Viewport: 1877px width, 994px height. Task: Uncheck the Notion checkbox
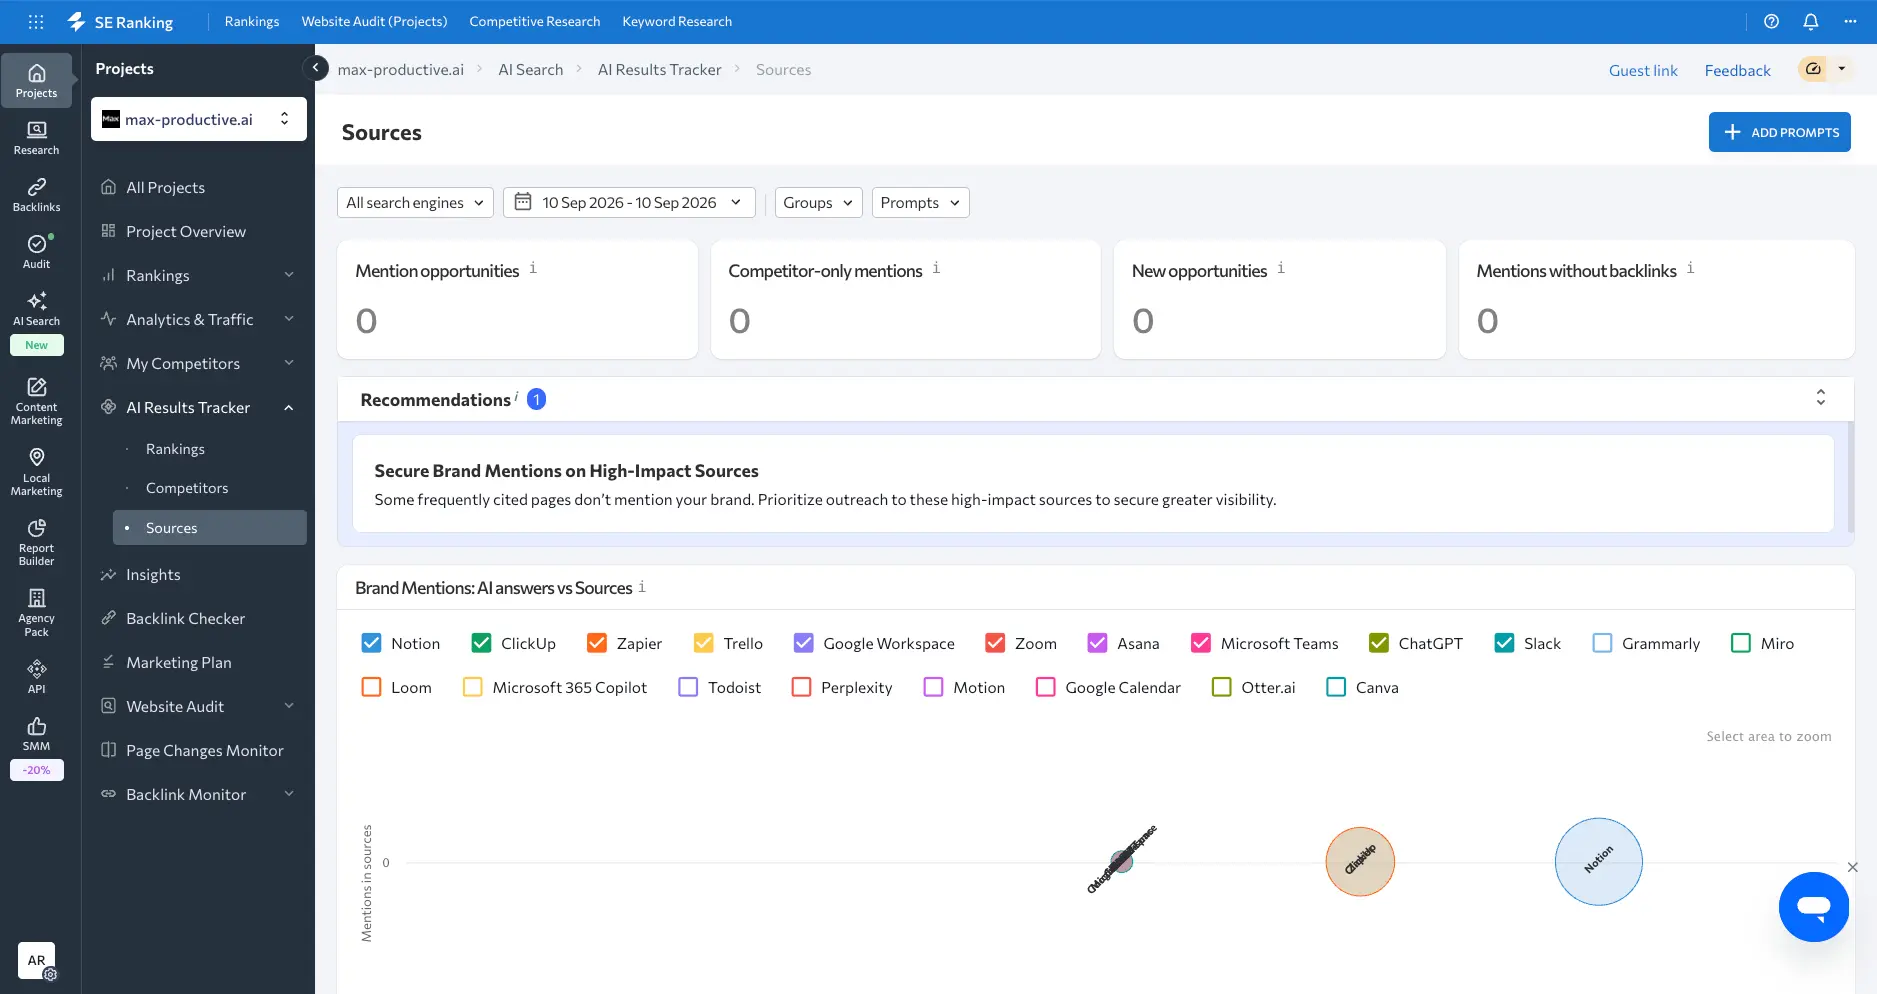click(x=371, y=643)
